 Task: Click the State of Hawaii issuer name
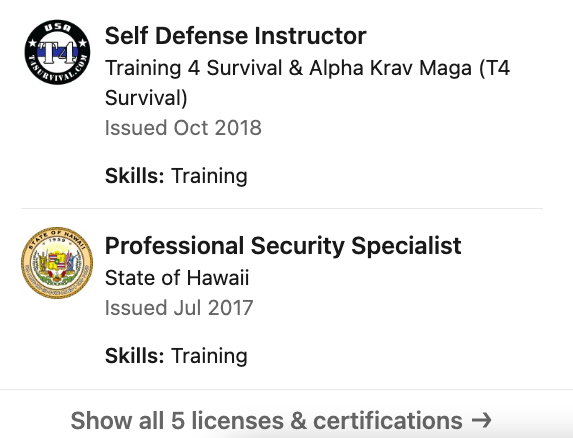177,278
